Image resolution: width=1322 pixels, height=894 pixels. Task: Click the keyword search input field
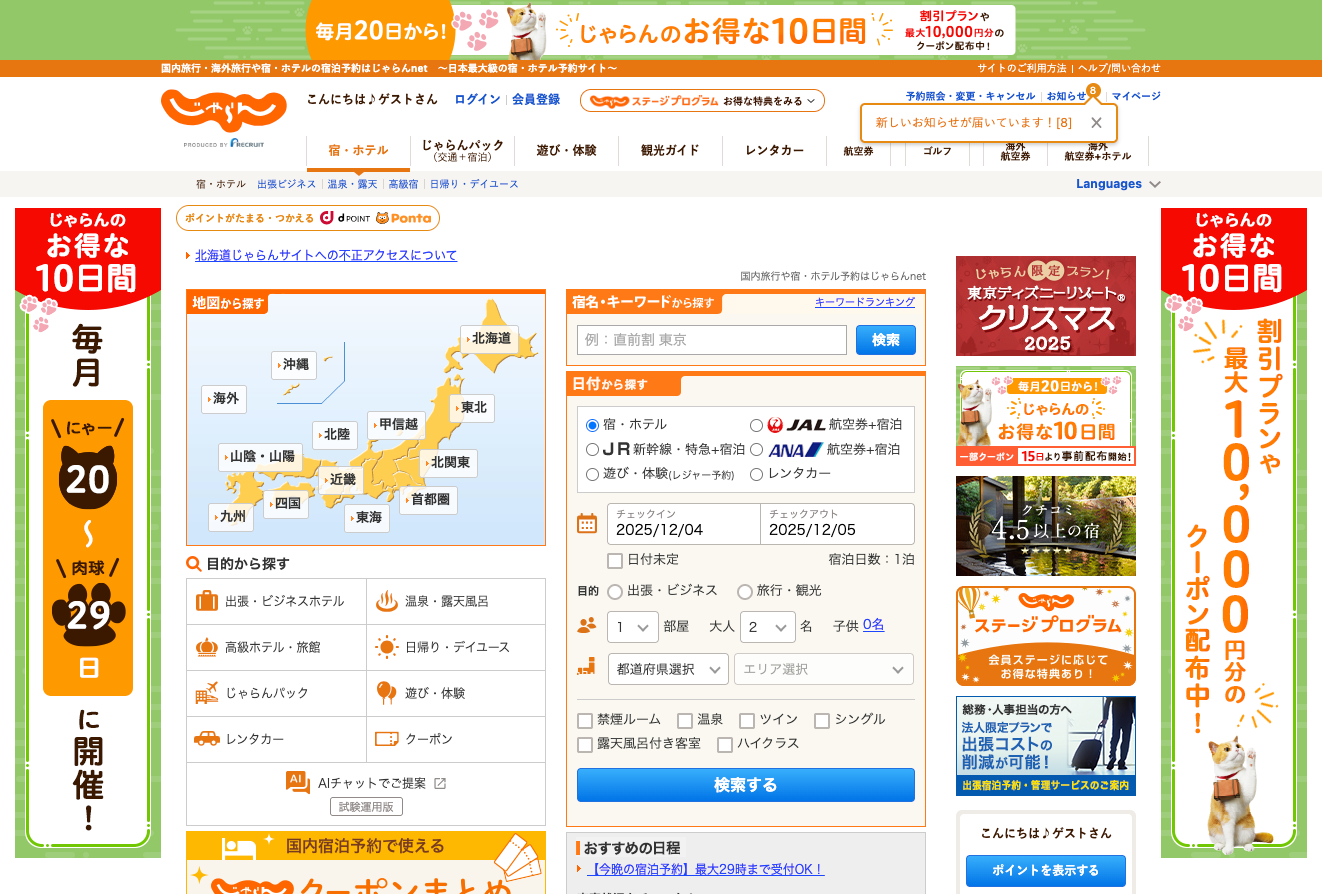click(x=710, y=340)
